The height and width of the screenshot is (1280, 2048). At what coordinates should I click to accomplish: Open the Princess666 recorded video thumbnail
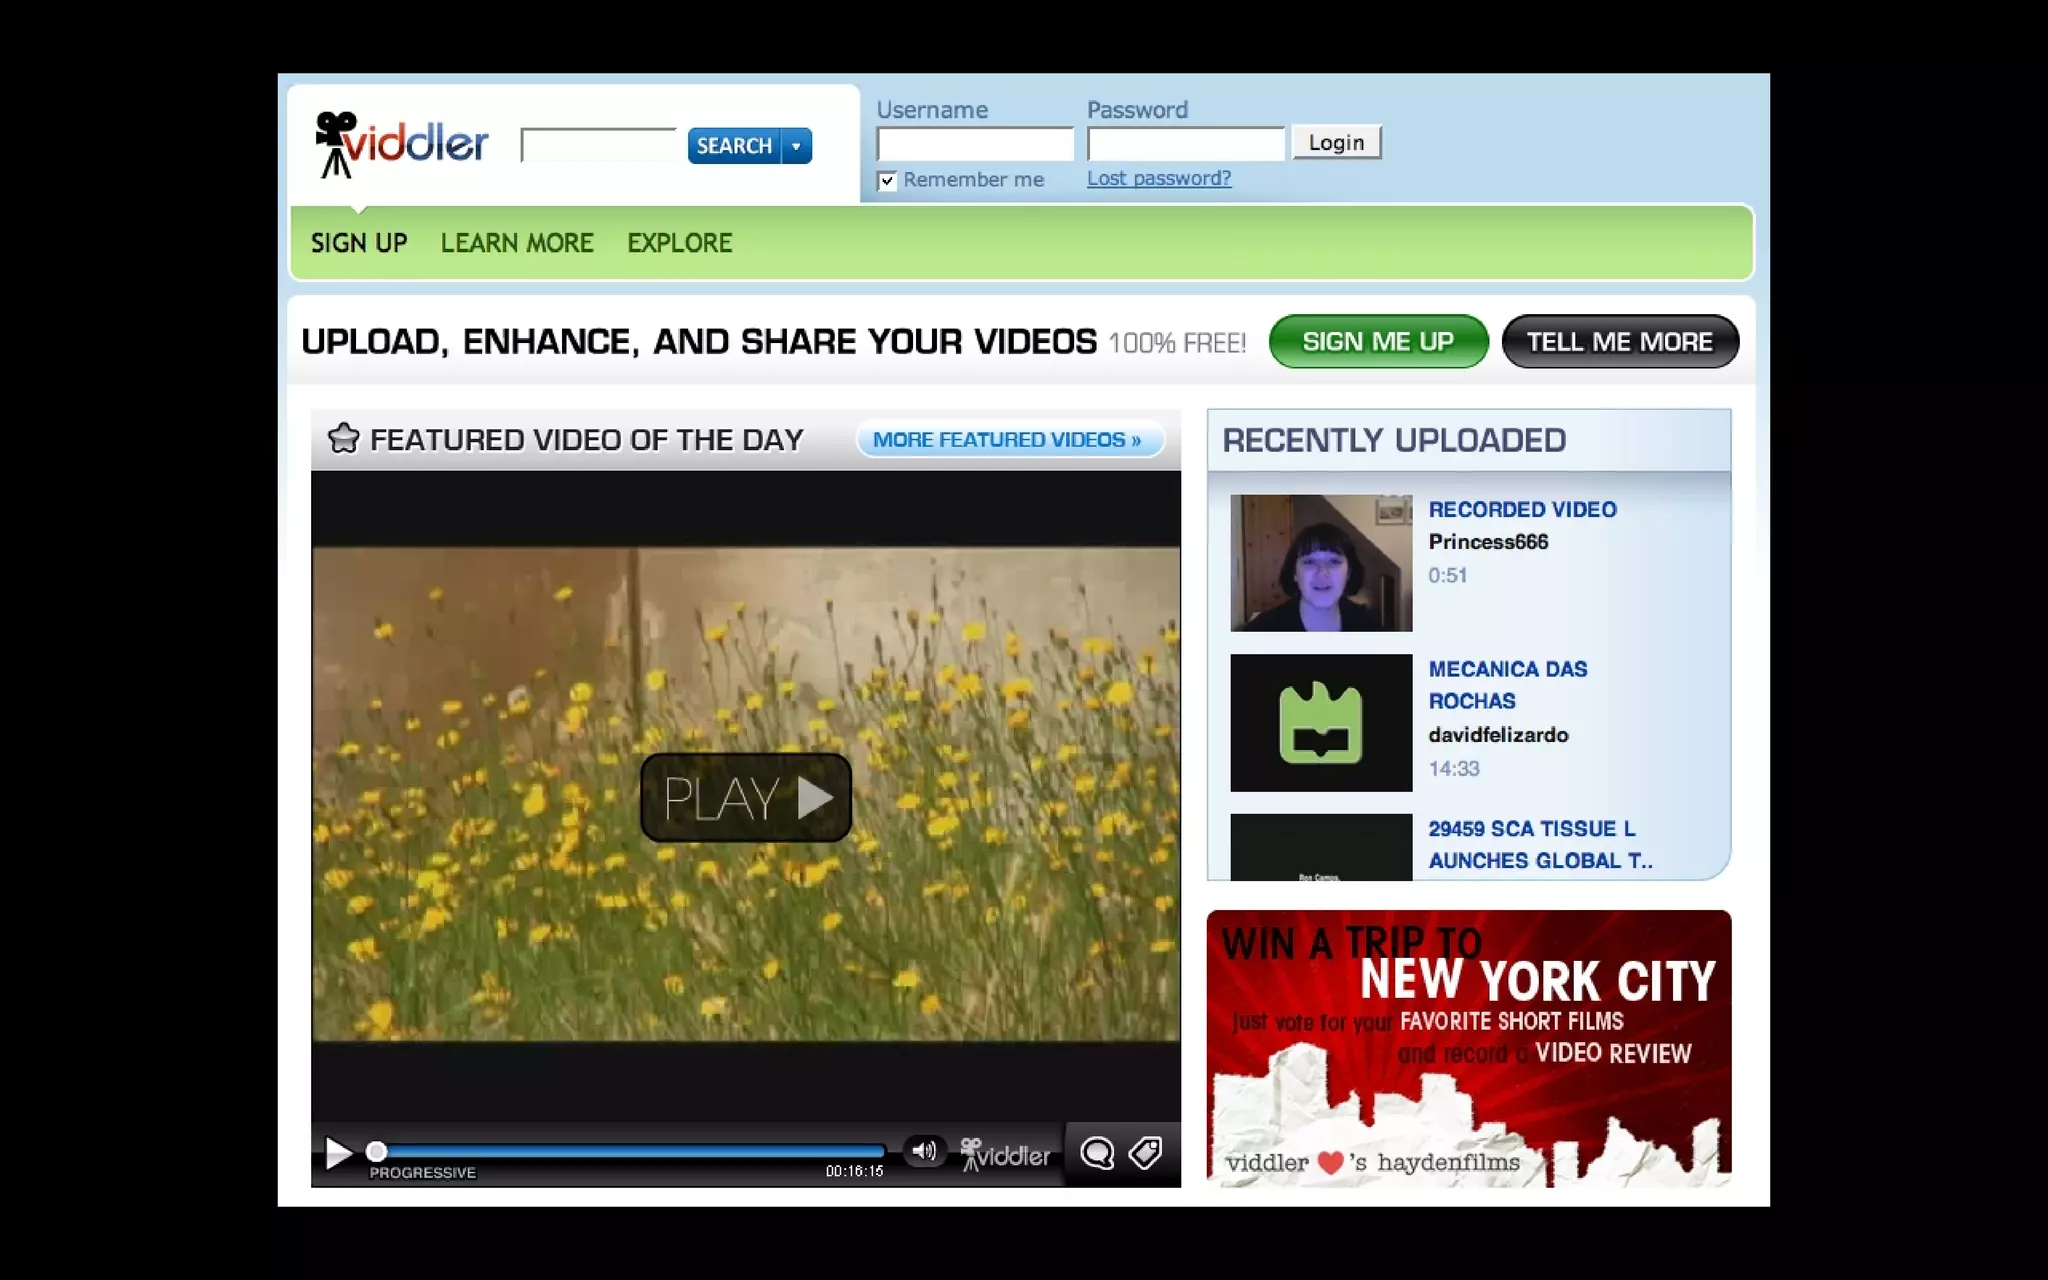point(1321,563)
